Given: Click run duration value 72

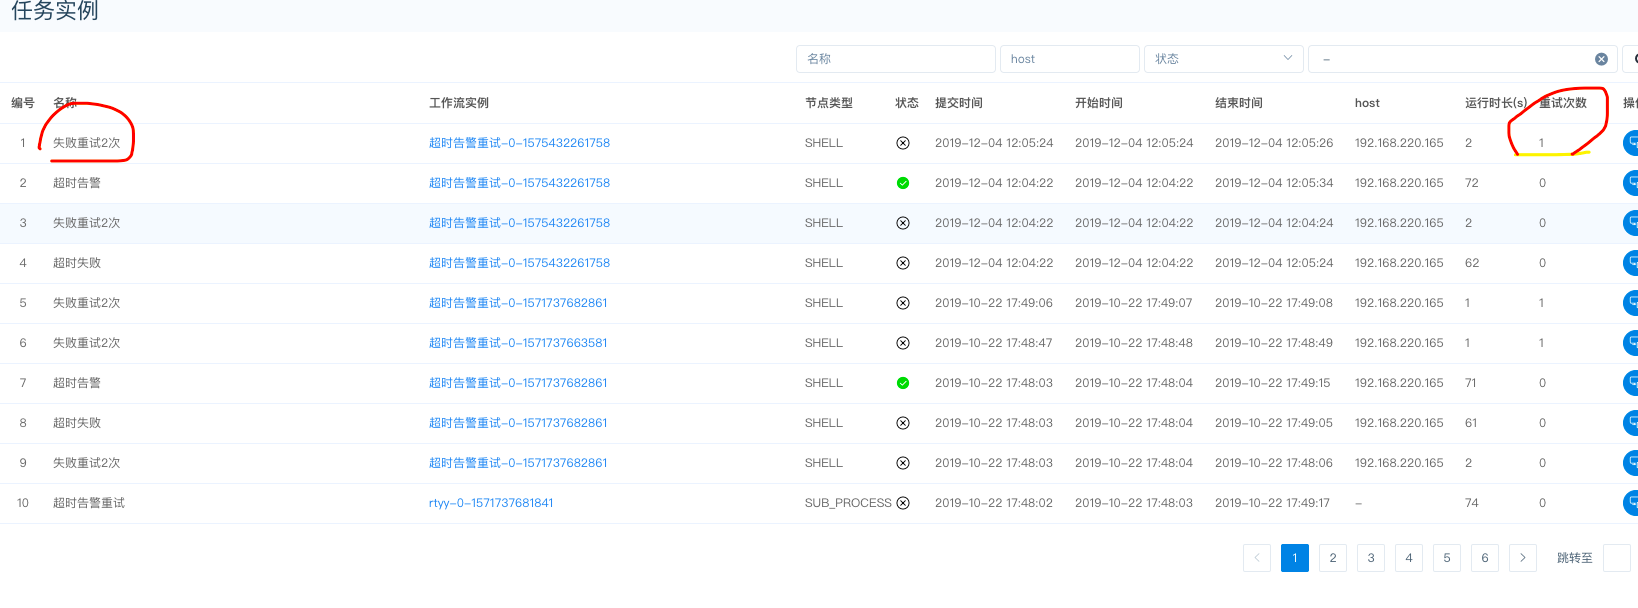Looking at the screenshot, I should [x=1472, y=183].
